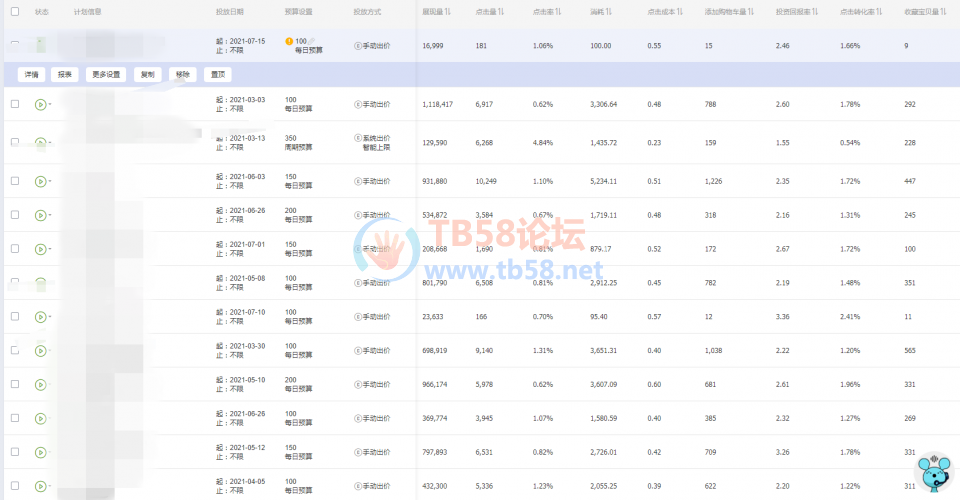This screenshot has width=960, height=500.
Task: Sort by 展现量 using its sort icon
Action: coord(448,12)
